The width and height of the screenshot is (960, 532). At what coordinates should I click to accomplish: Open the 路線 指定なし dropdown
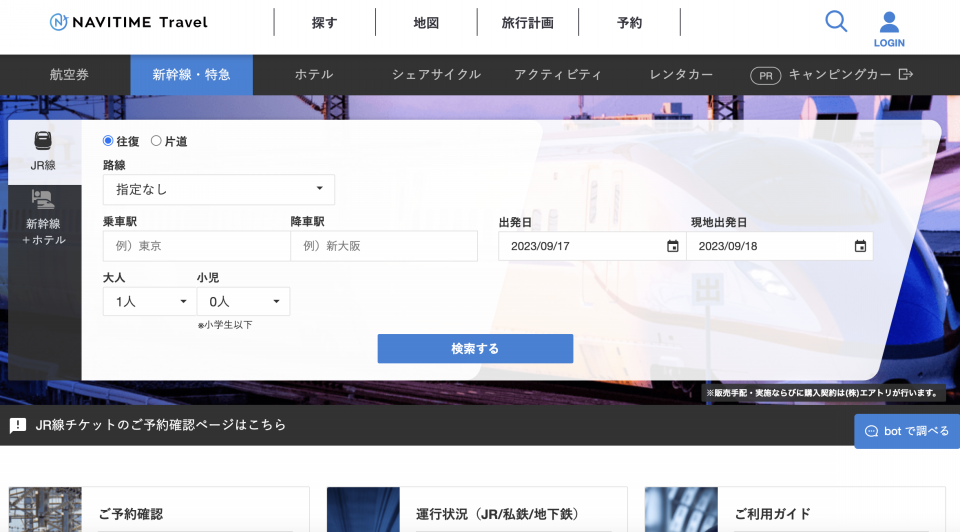click(219, 189)
